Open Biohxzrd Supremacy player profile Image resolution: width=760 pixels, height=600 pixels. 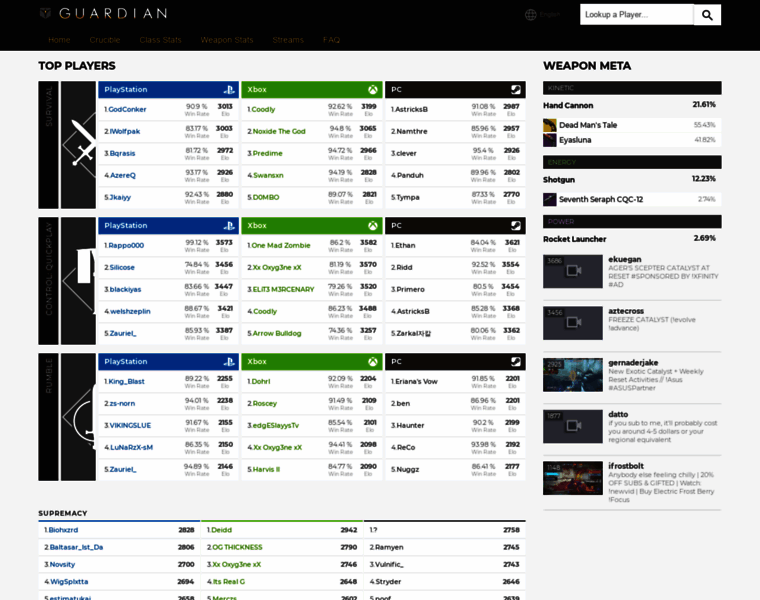pos(61,530)
